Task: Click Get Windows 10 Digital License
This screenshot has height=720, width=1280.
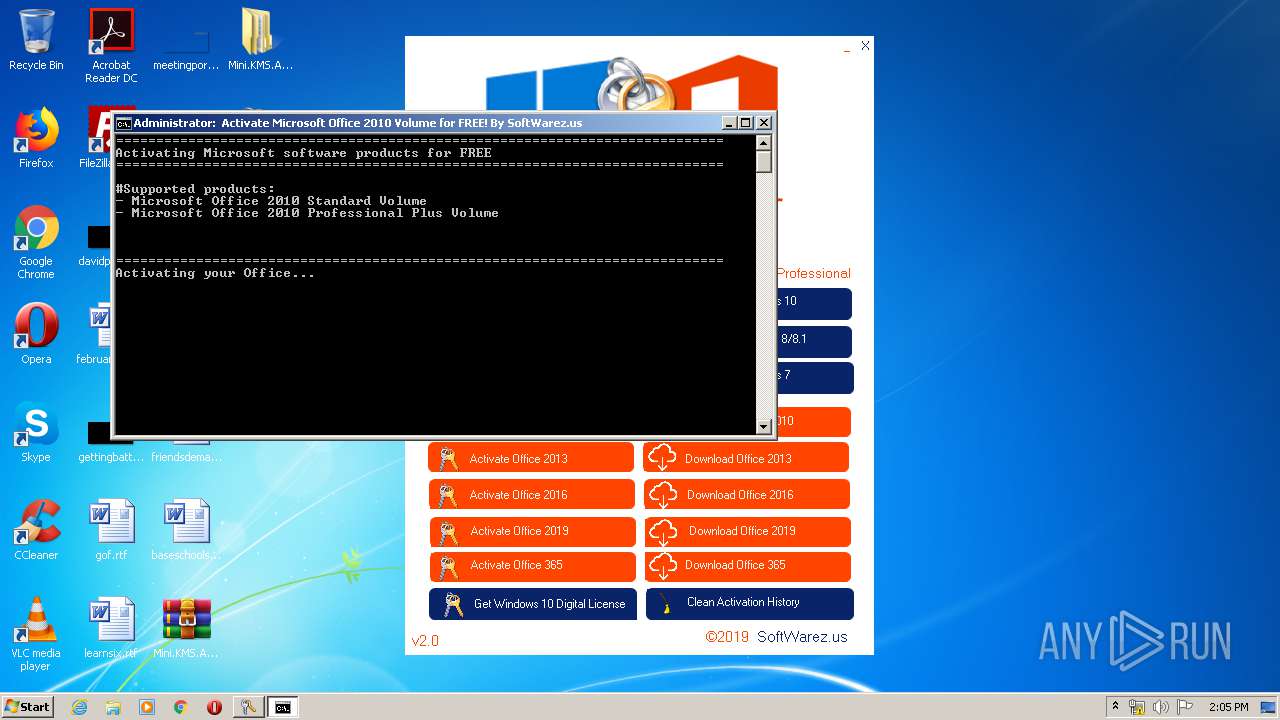Action: pyautogui.click(x=533, y=604)
